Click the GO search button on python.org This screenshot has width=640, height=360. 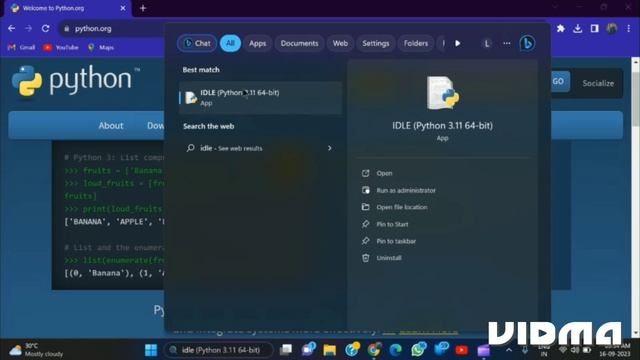point(558,81)
